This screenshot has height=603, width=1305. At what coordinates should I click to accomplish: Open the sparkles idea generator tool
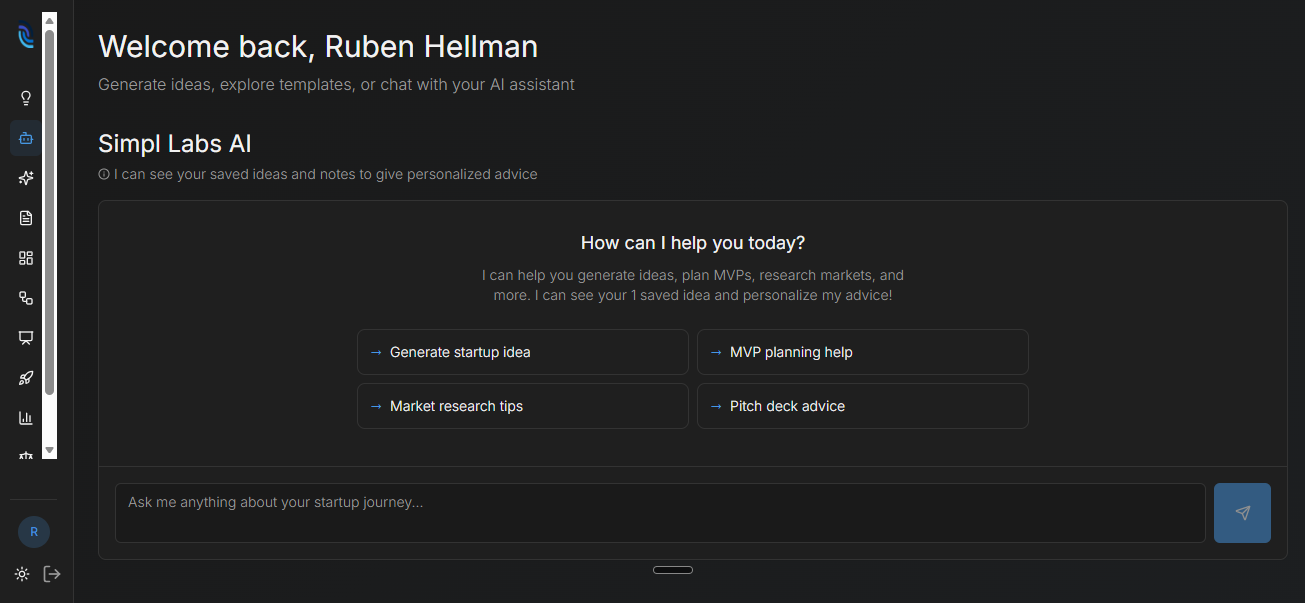coord(25,177)
